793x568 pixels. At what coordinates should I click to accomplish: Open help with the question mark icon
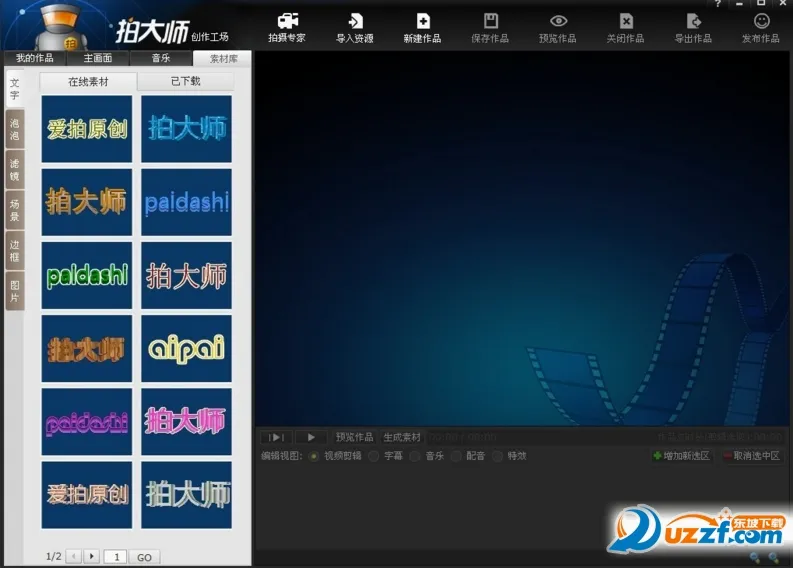[x=718, y=4]
